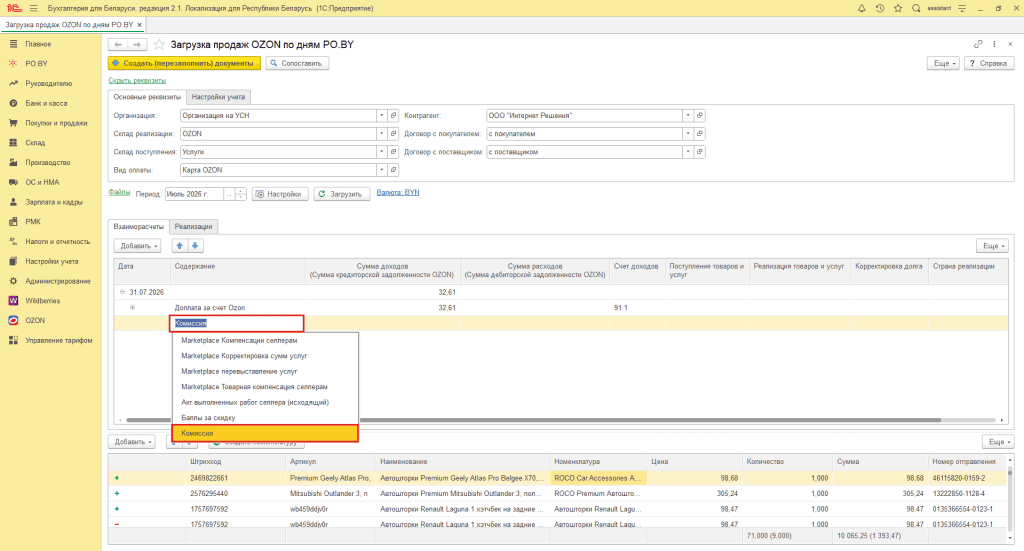Image resolution: width=1024 pixels, height=551 pixels.
Task: Copy link to this form icon
Action: click(x=978, y=44)
